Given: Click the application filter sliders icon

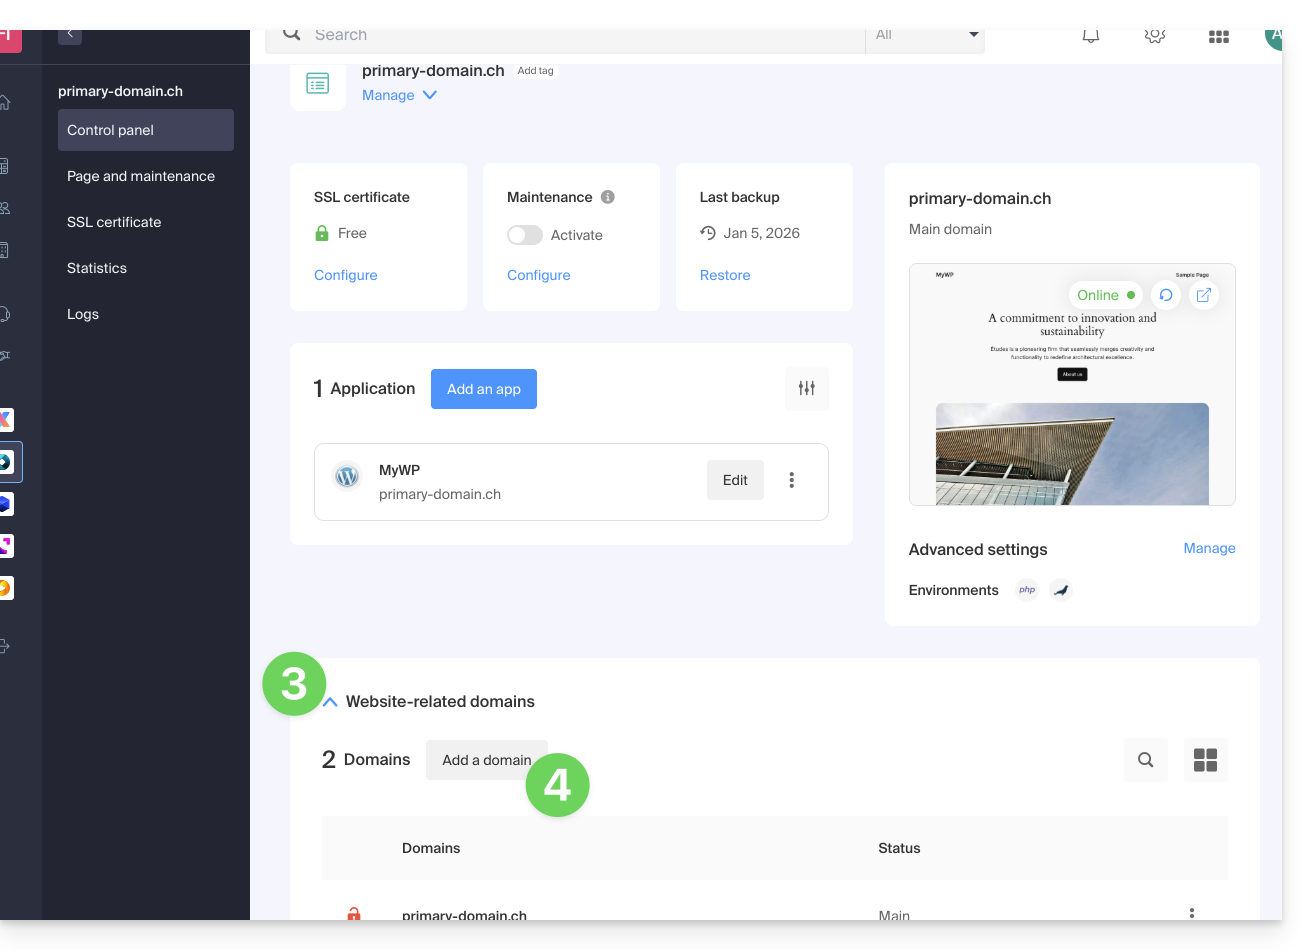Looking at the screenshot, I should [x=807, y=389].
